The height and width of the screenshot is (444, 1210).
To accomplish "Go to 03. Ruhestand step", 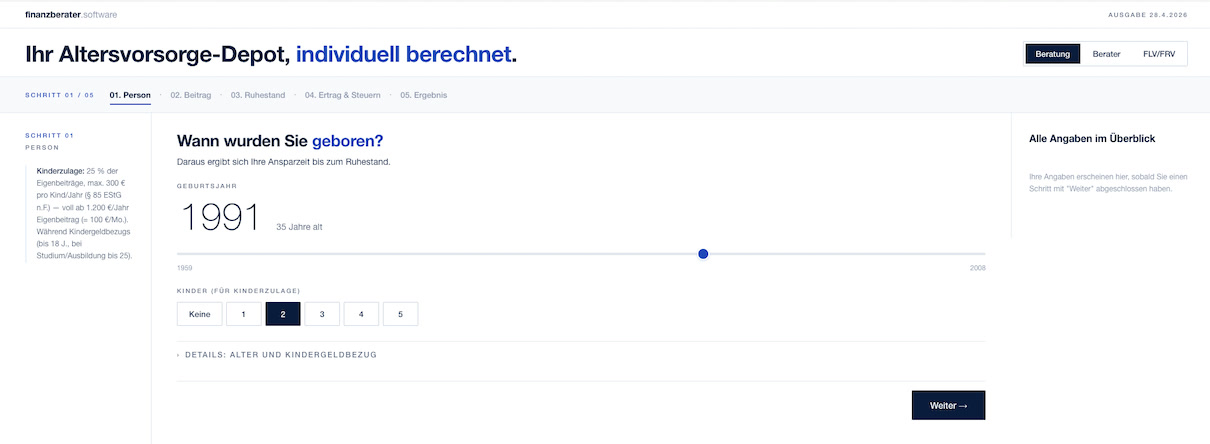I will coord(258,95).
